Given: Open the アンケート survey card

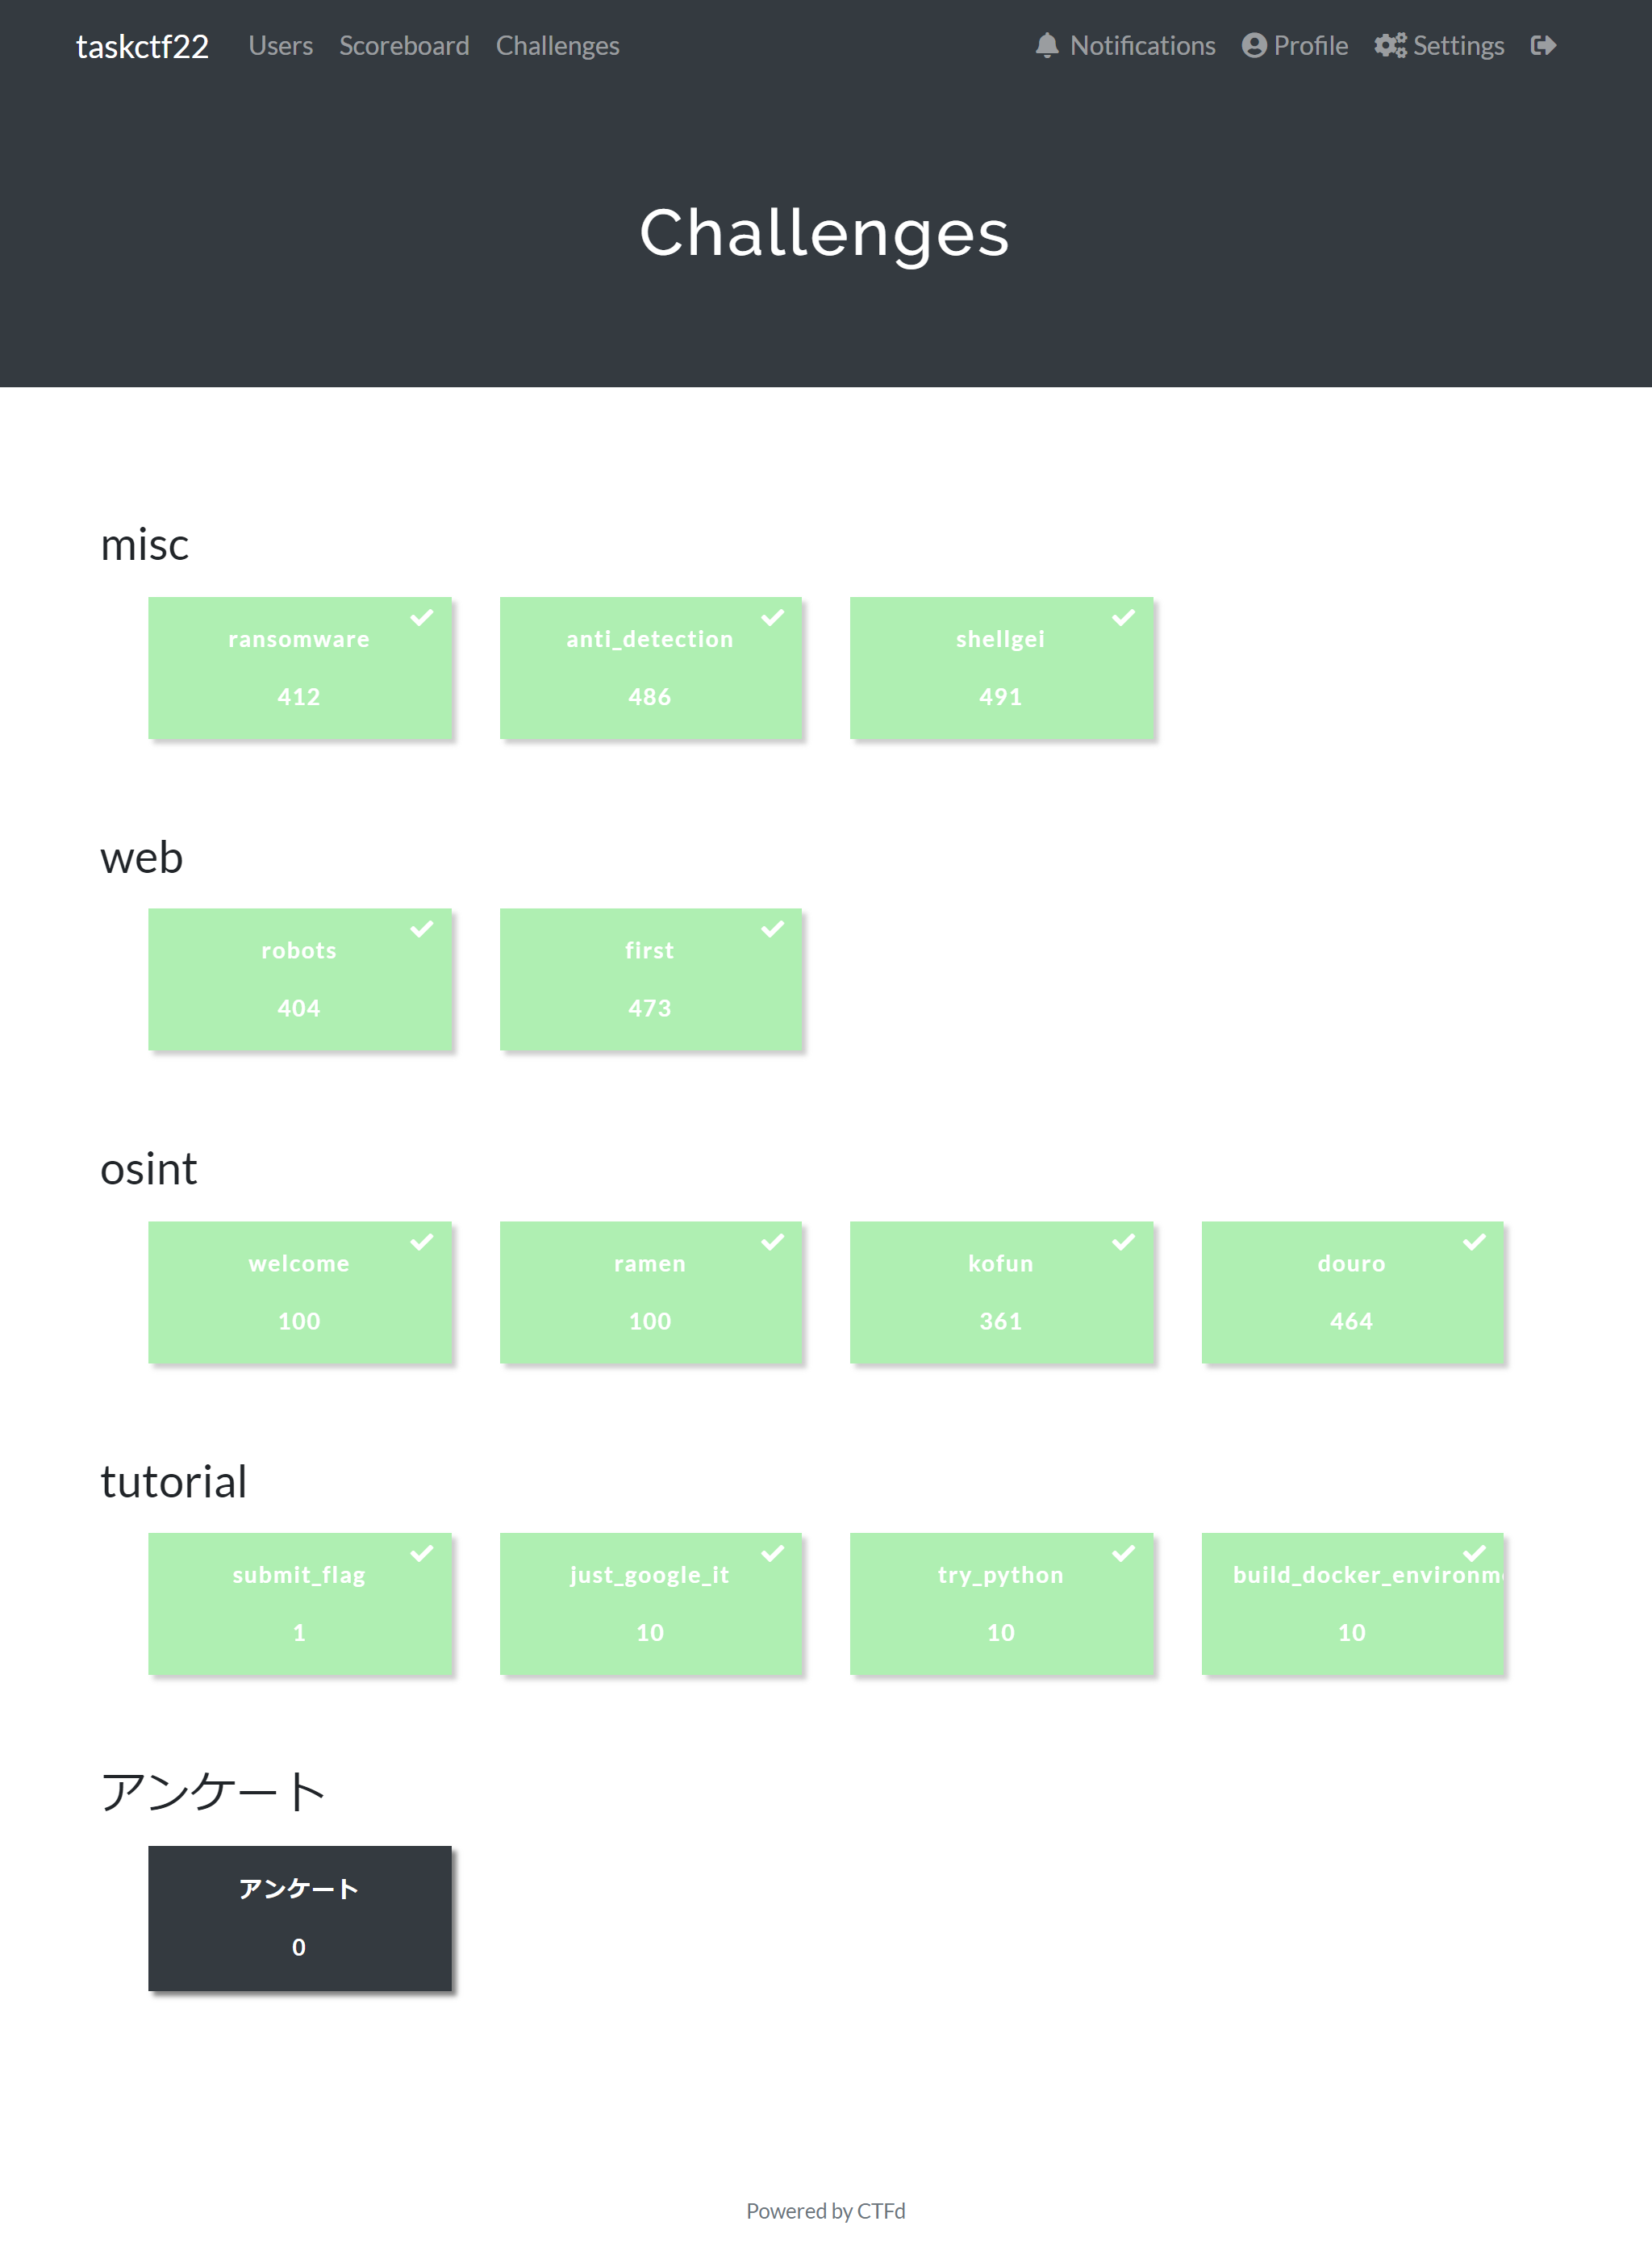Looking at the screenshot, I should pyautogui.click(x=299, y=1917).
